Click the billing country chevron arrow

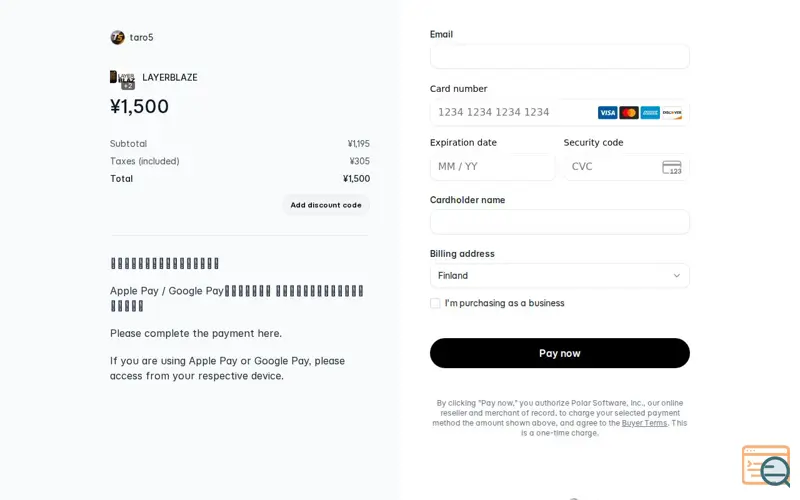pos(677,276)
